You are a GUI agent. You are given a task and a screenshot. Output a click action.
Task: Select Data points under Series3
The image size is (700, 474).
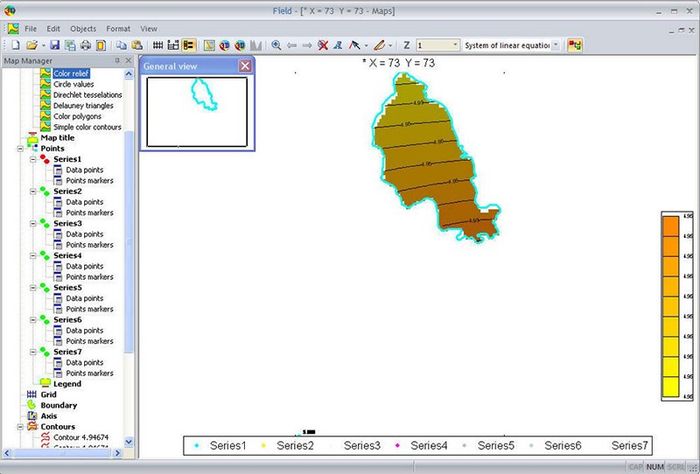click(x=84, y=234)
